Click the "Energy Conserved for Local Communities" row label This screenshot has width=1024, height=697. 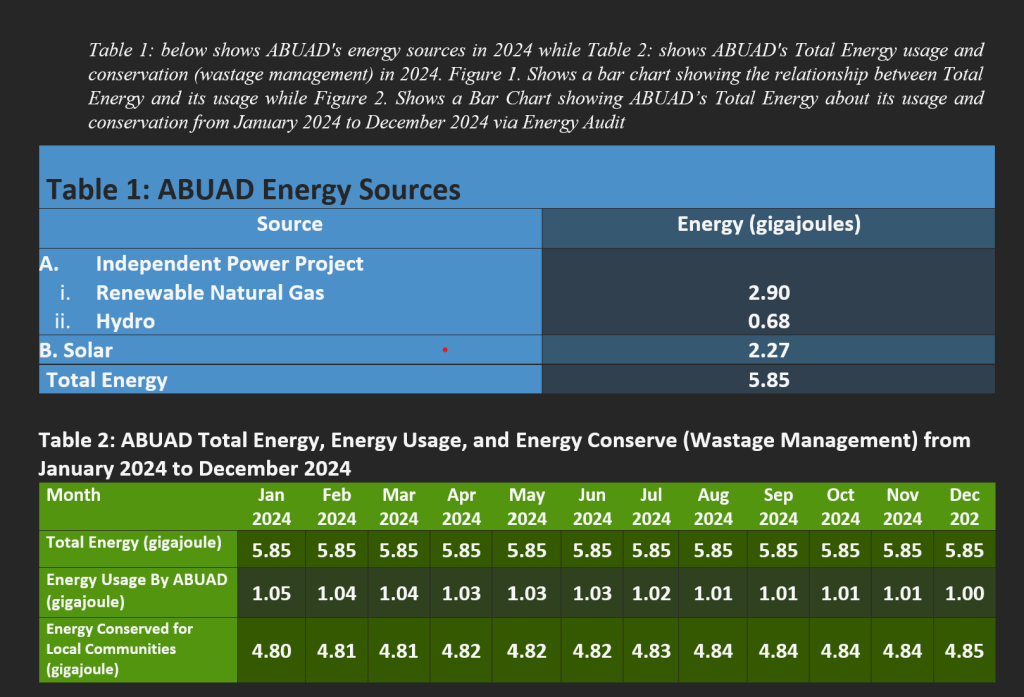click(120, 649)
